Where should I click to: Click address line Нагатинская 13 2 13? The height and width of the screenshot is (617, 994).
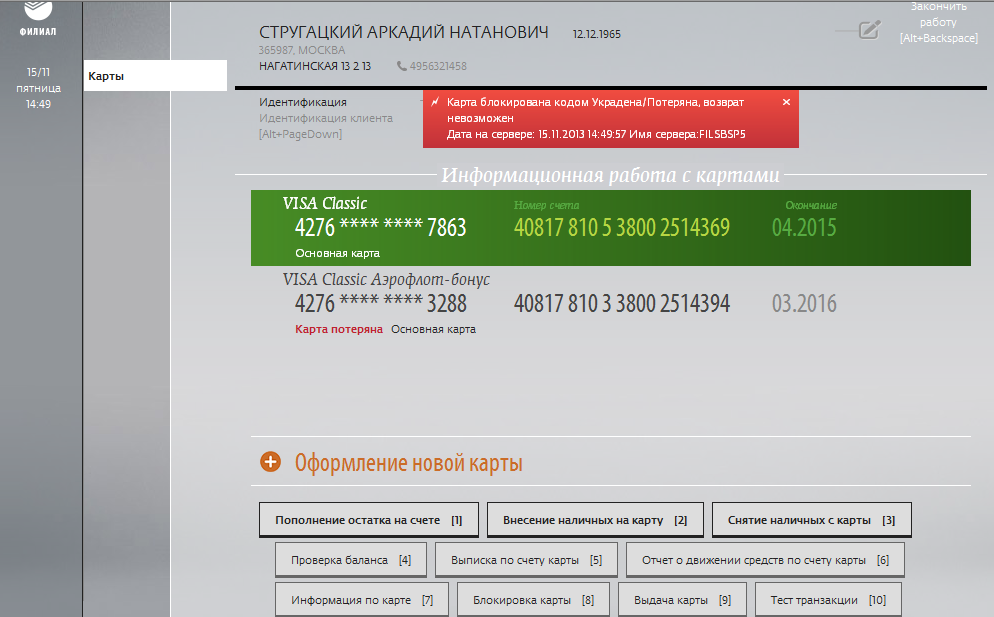315,66
